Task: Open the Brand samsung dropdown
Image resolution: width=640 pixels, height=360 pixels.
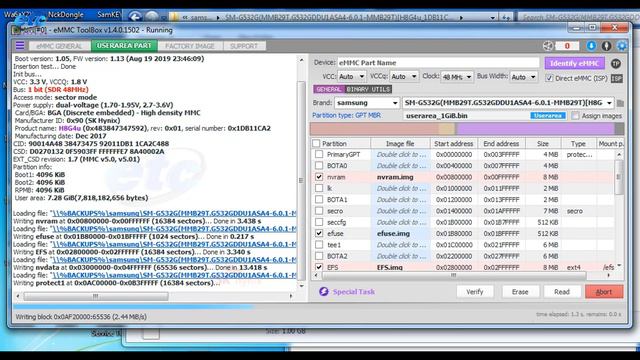Action: (x=367, y=103)
